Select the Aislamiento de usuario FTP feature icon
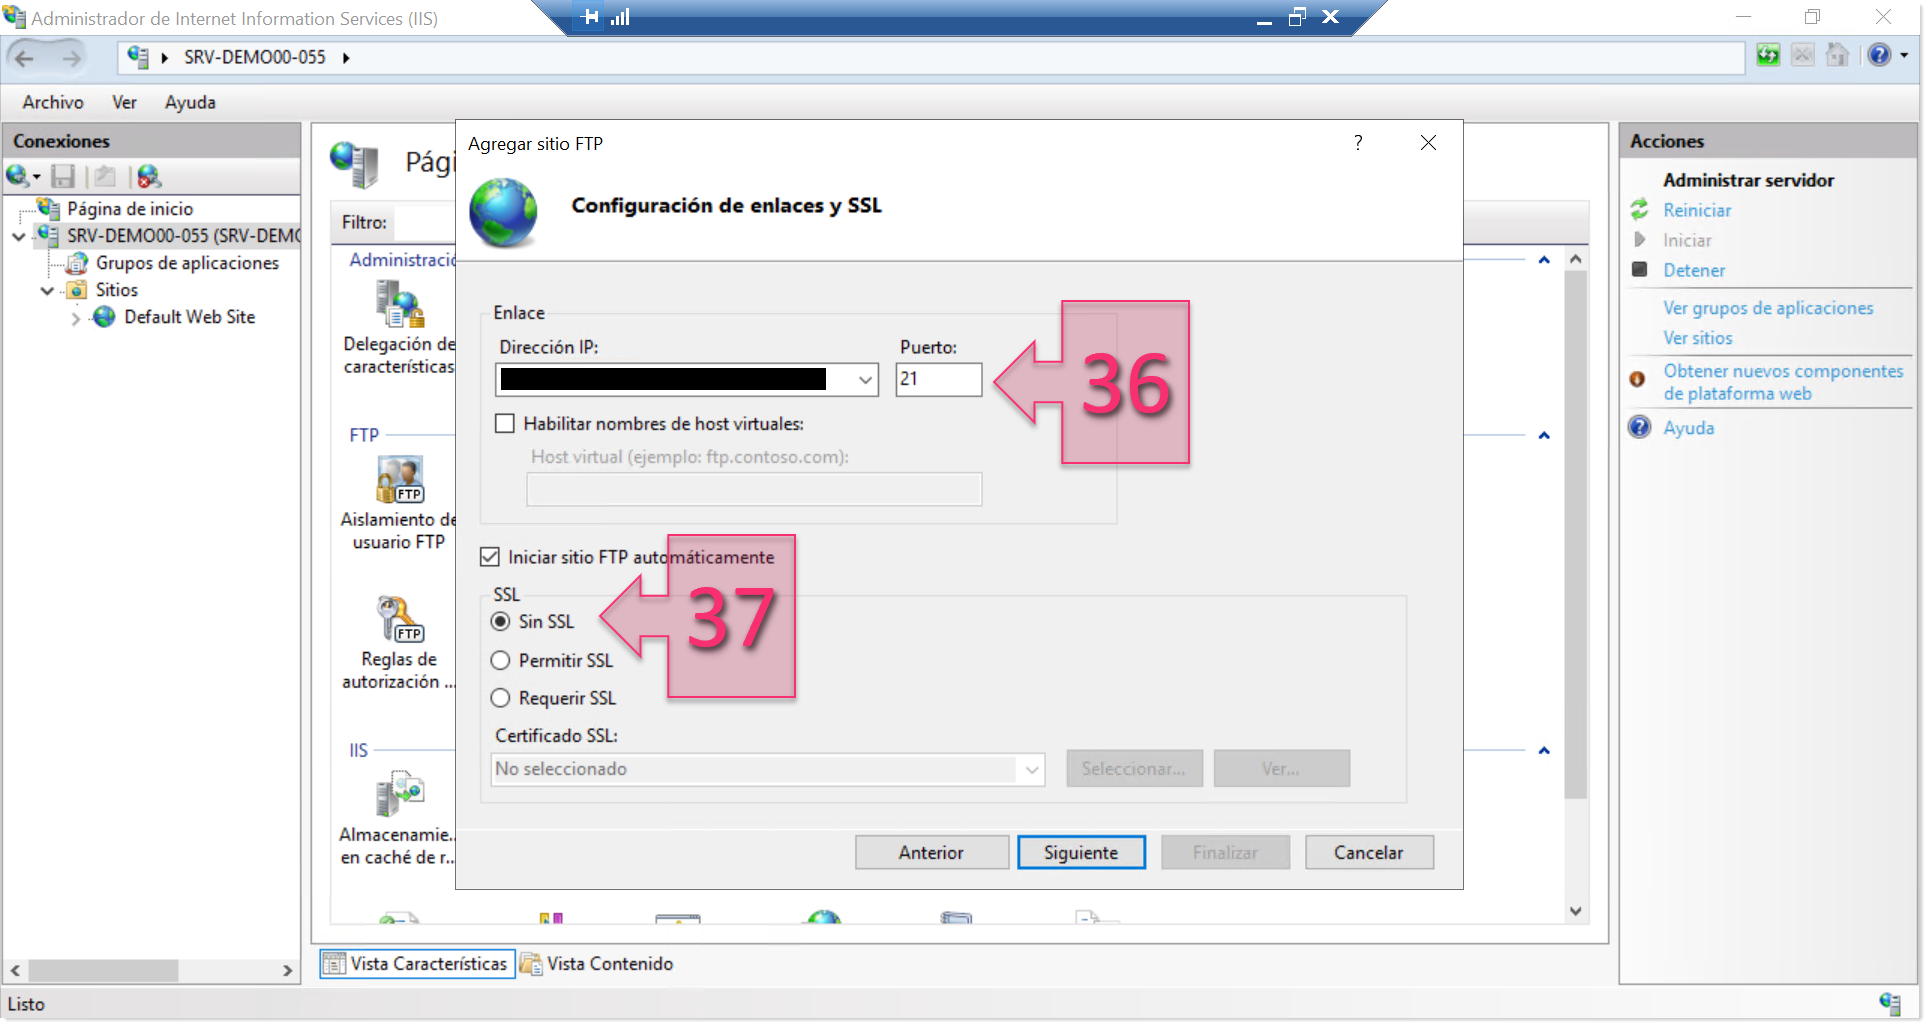This screenshot has width=1928, height=1026. [399, 479]
